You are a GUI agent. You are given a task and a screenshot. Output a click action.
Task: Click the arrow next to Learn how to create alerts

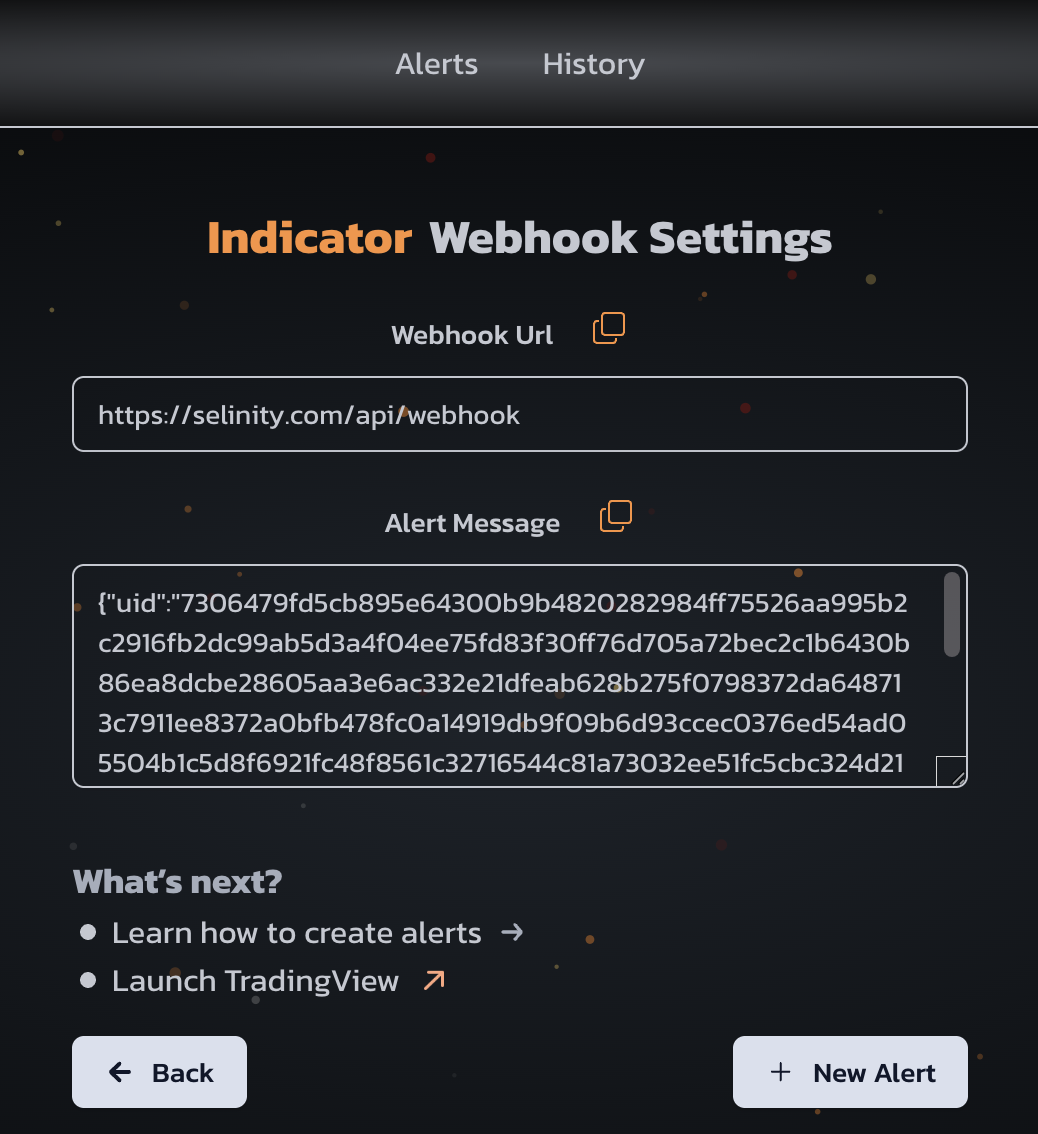[x=512, y=932]
